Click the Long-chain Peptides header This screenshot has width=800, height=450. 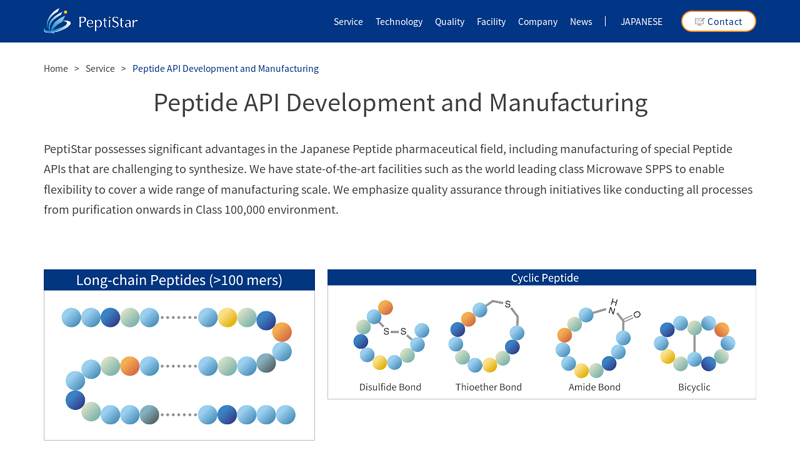[179, 280]
